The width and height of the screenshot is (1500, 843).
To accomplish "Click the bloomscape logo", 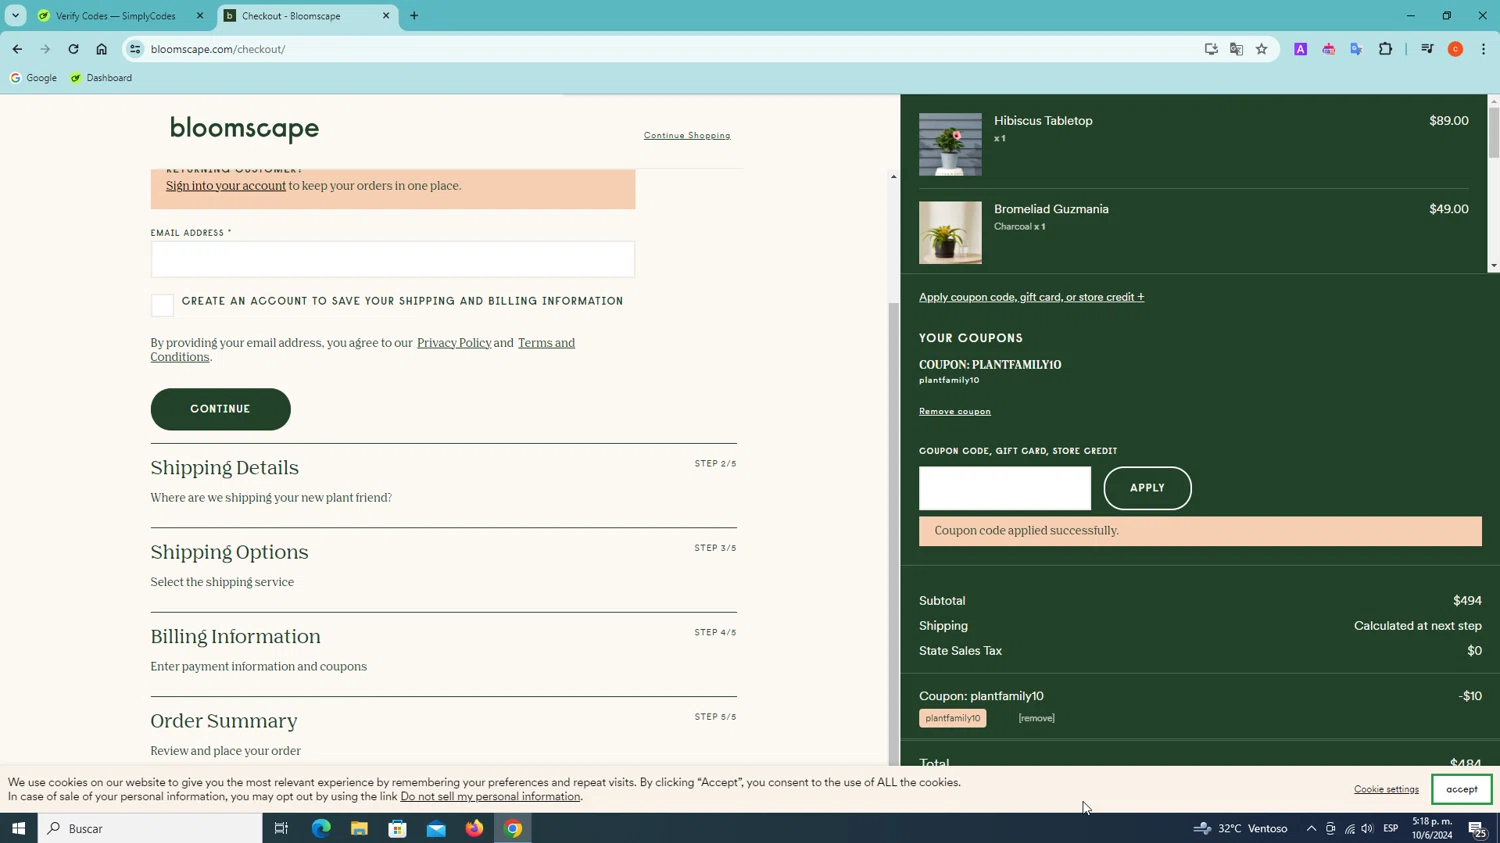I will (244, 129).
